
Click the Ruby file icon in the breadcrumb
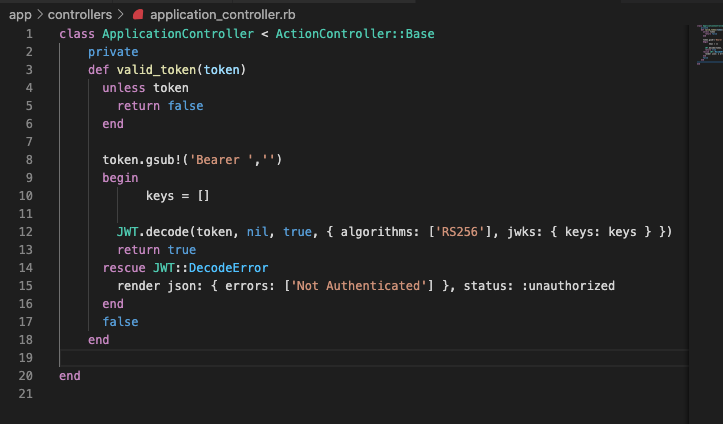[x=137, y=15]
